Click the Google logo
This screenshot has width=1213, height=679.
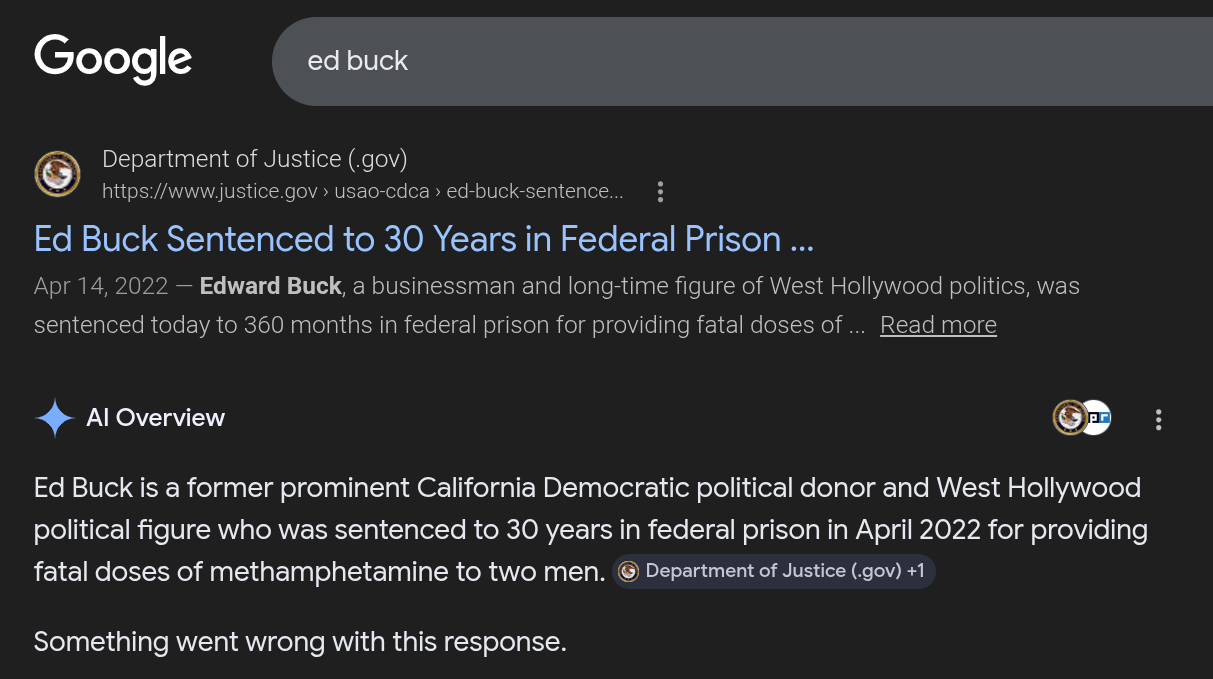[113, 58]
